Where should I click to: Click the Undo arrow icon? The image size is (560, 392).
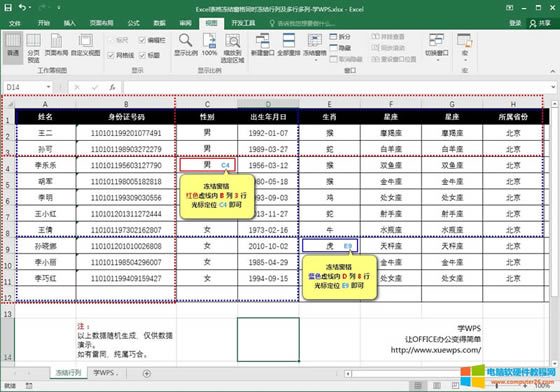pyautogui.click(x=23, y=7)
